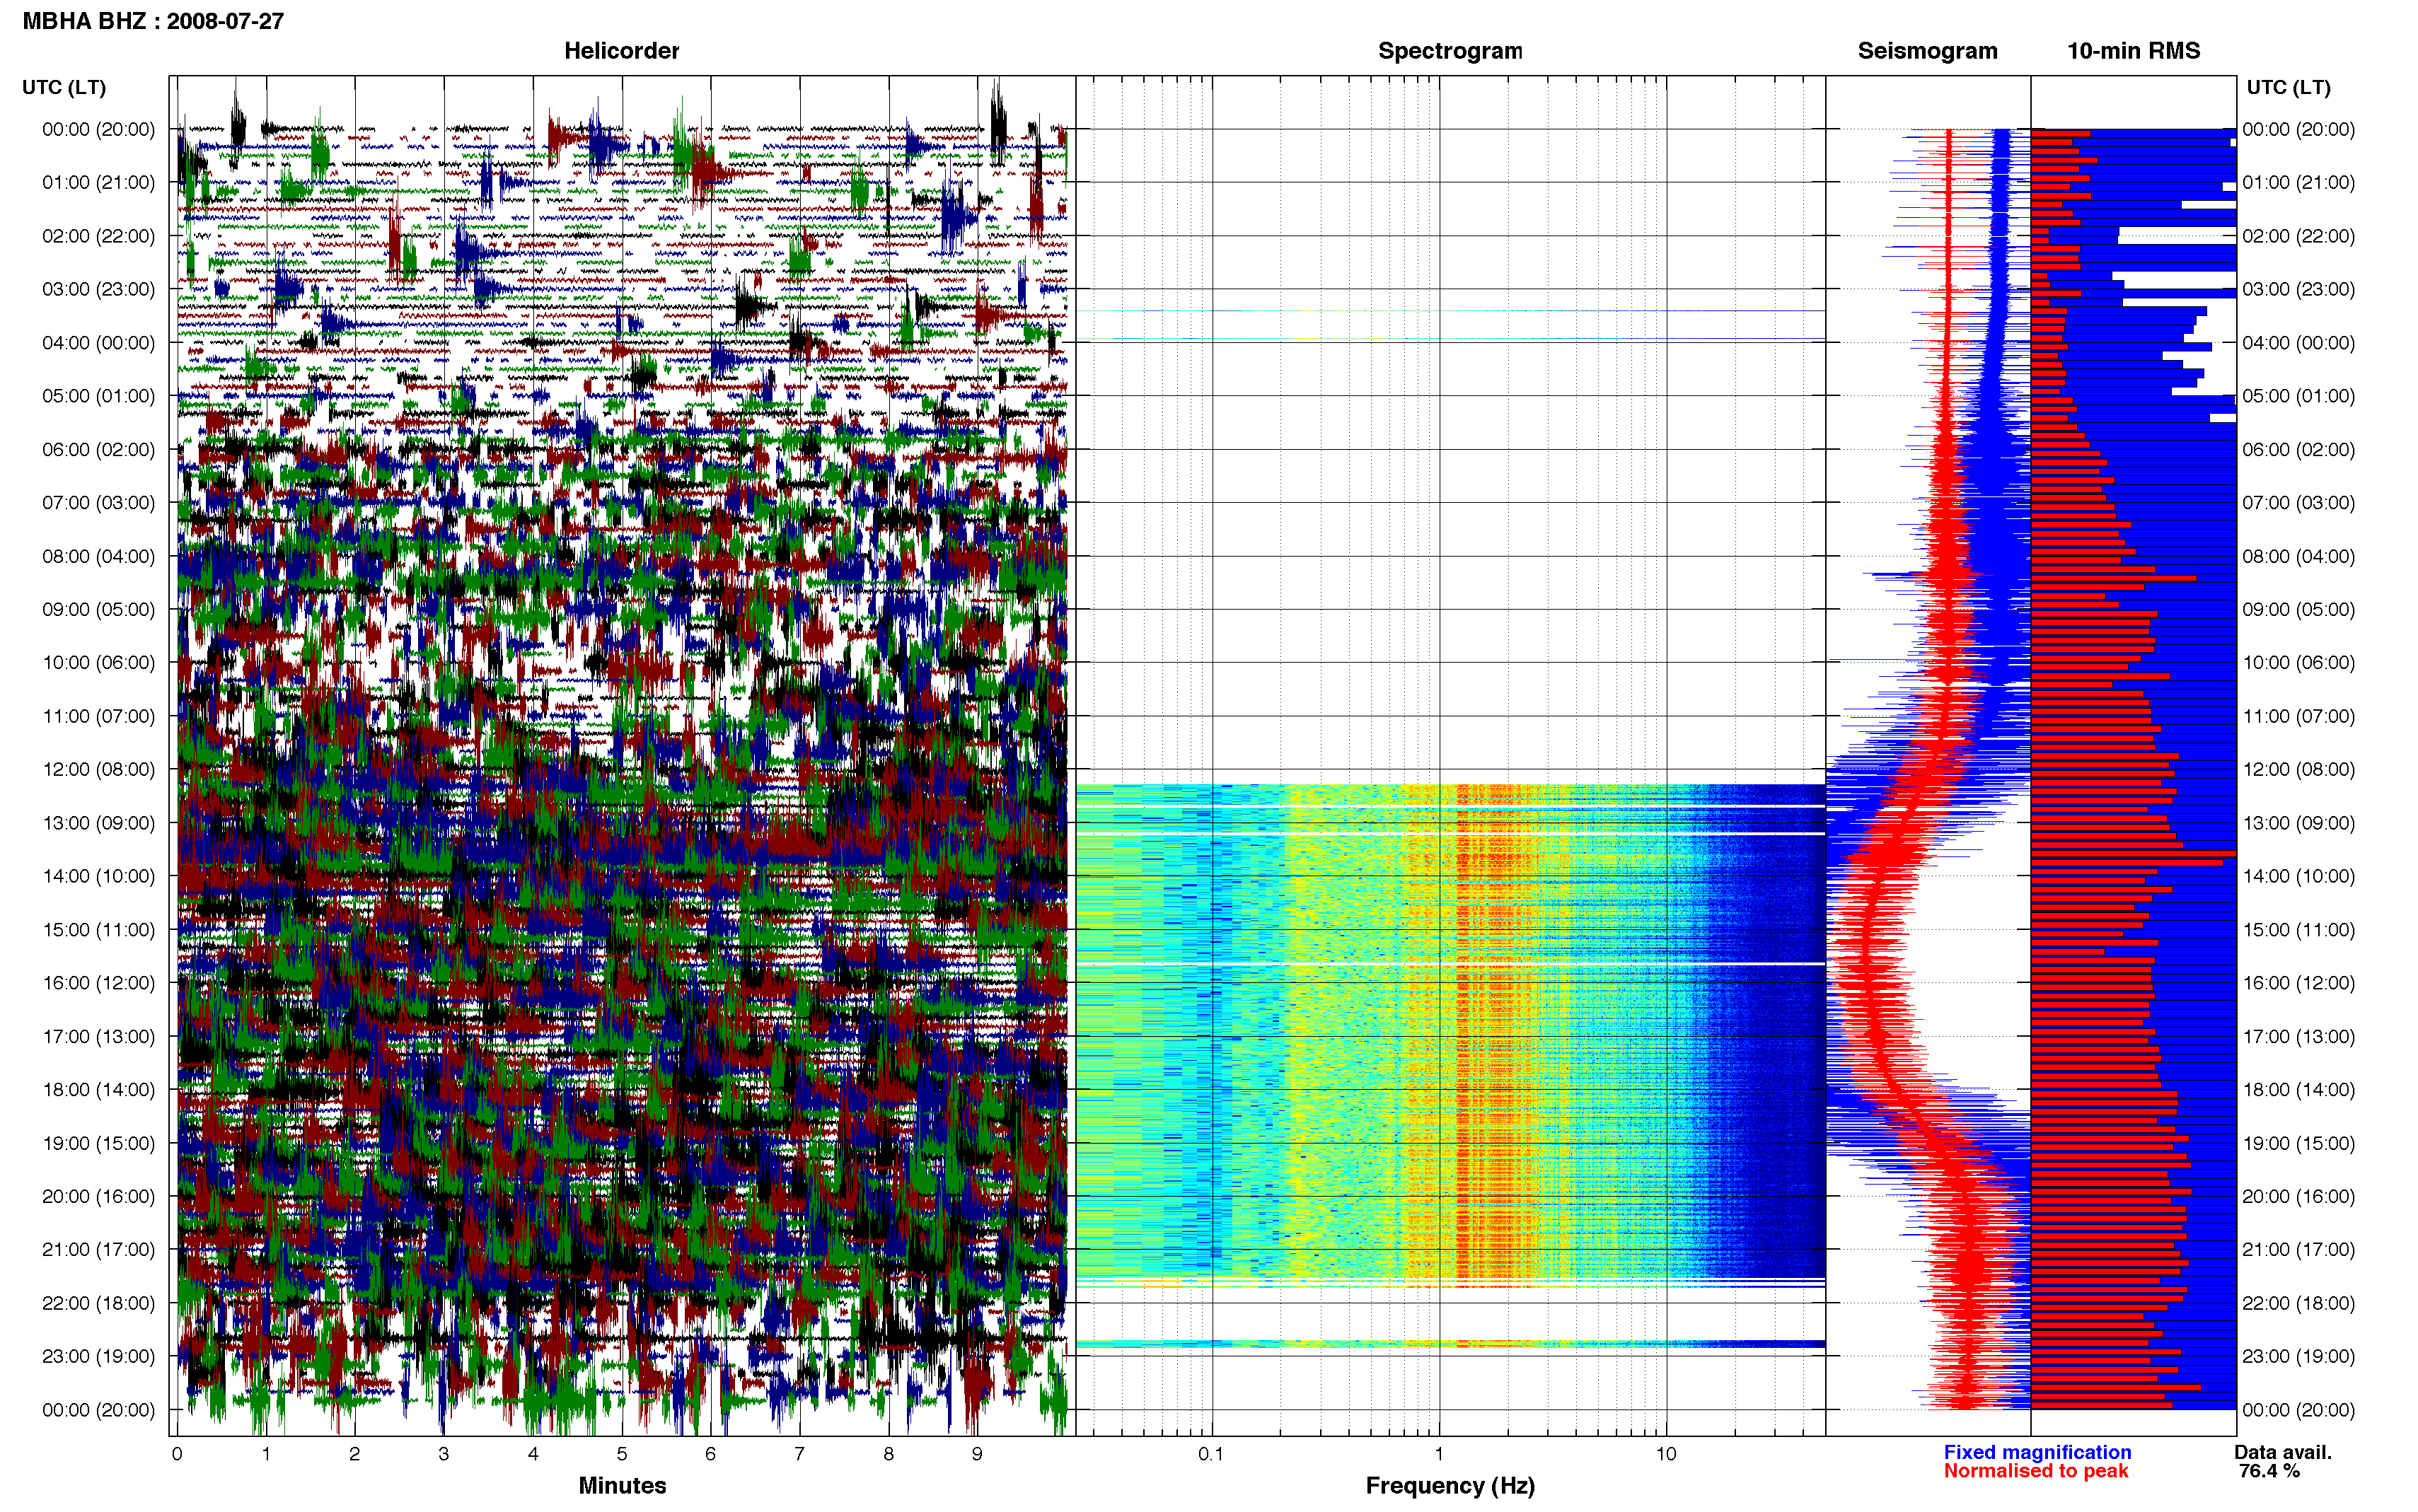This screenshot has width=2418, height=1512.
Task: Click the 'Frequency (Hz)' x-axis label
Action: 1450,1486
